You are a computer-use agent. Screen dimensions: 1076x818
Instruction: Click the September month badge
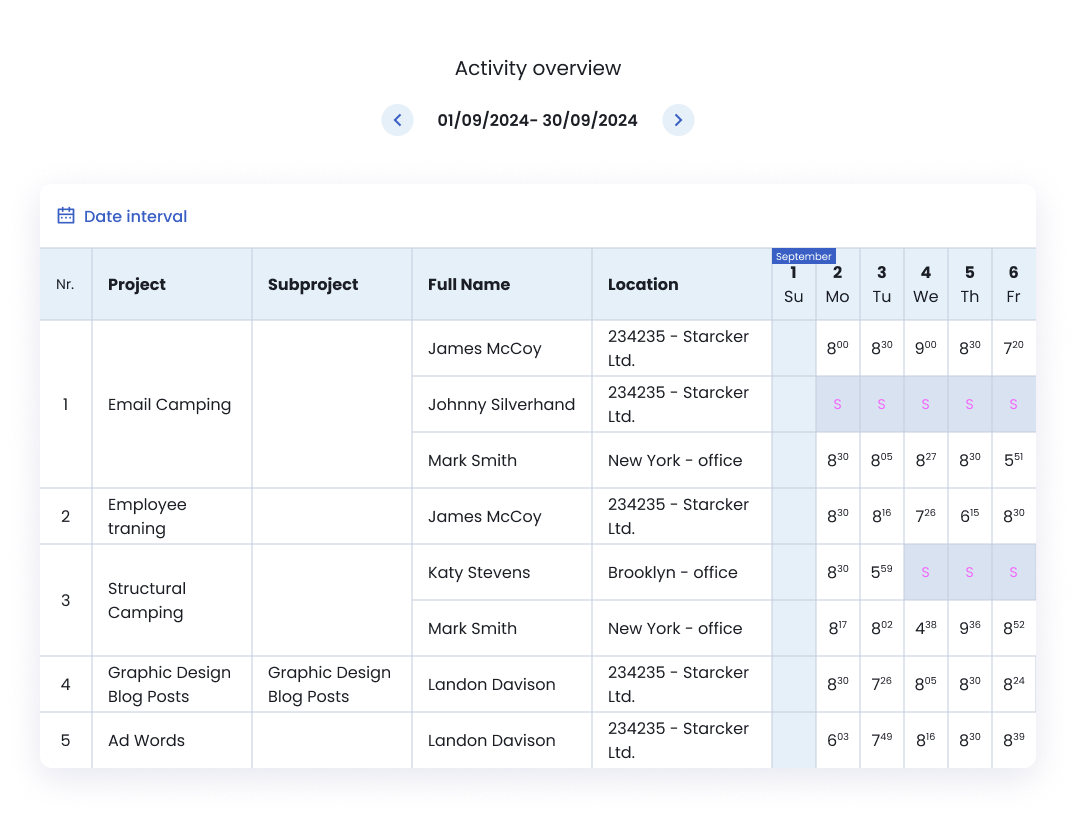tap(805, 255)
